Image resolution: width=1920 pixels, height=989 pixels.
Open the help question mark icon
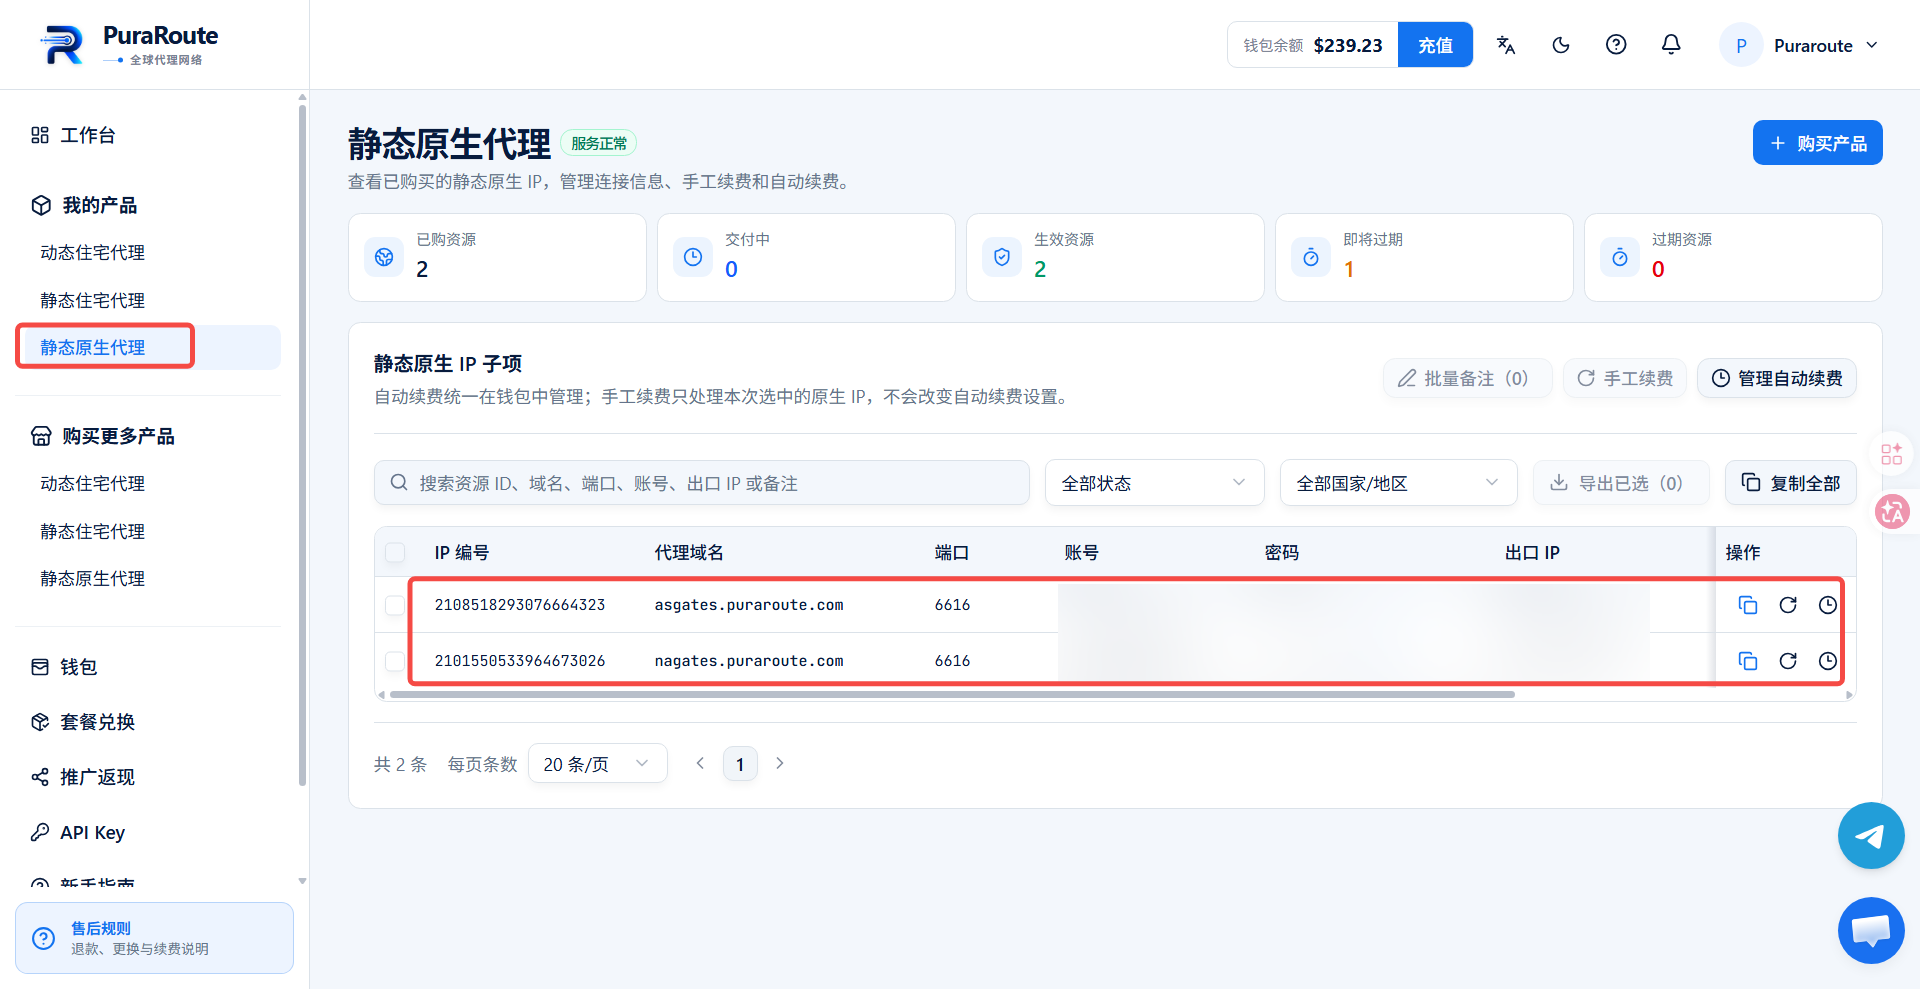click(1616, 45)
